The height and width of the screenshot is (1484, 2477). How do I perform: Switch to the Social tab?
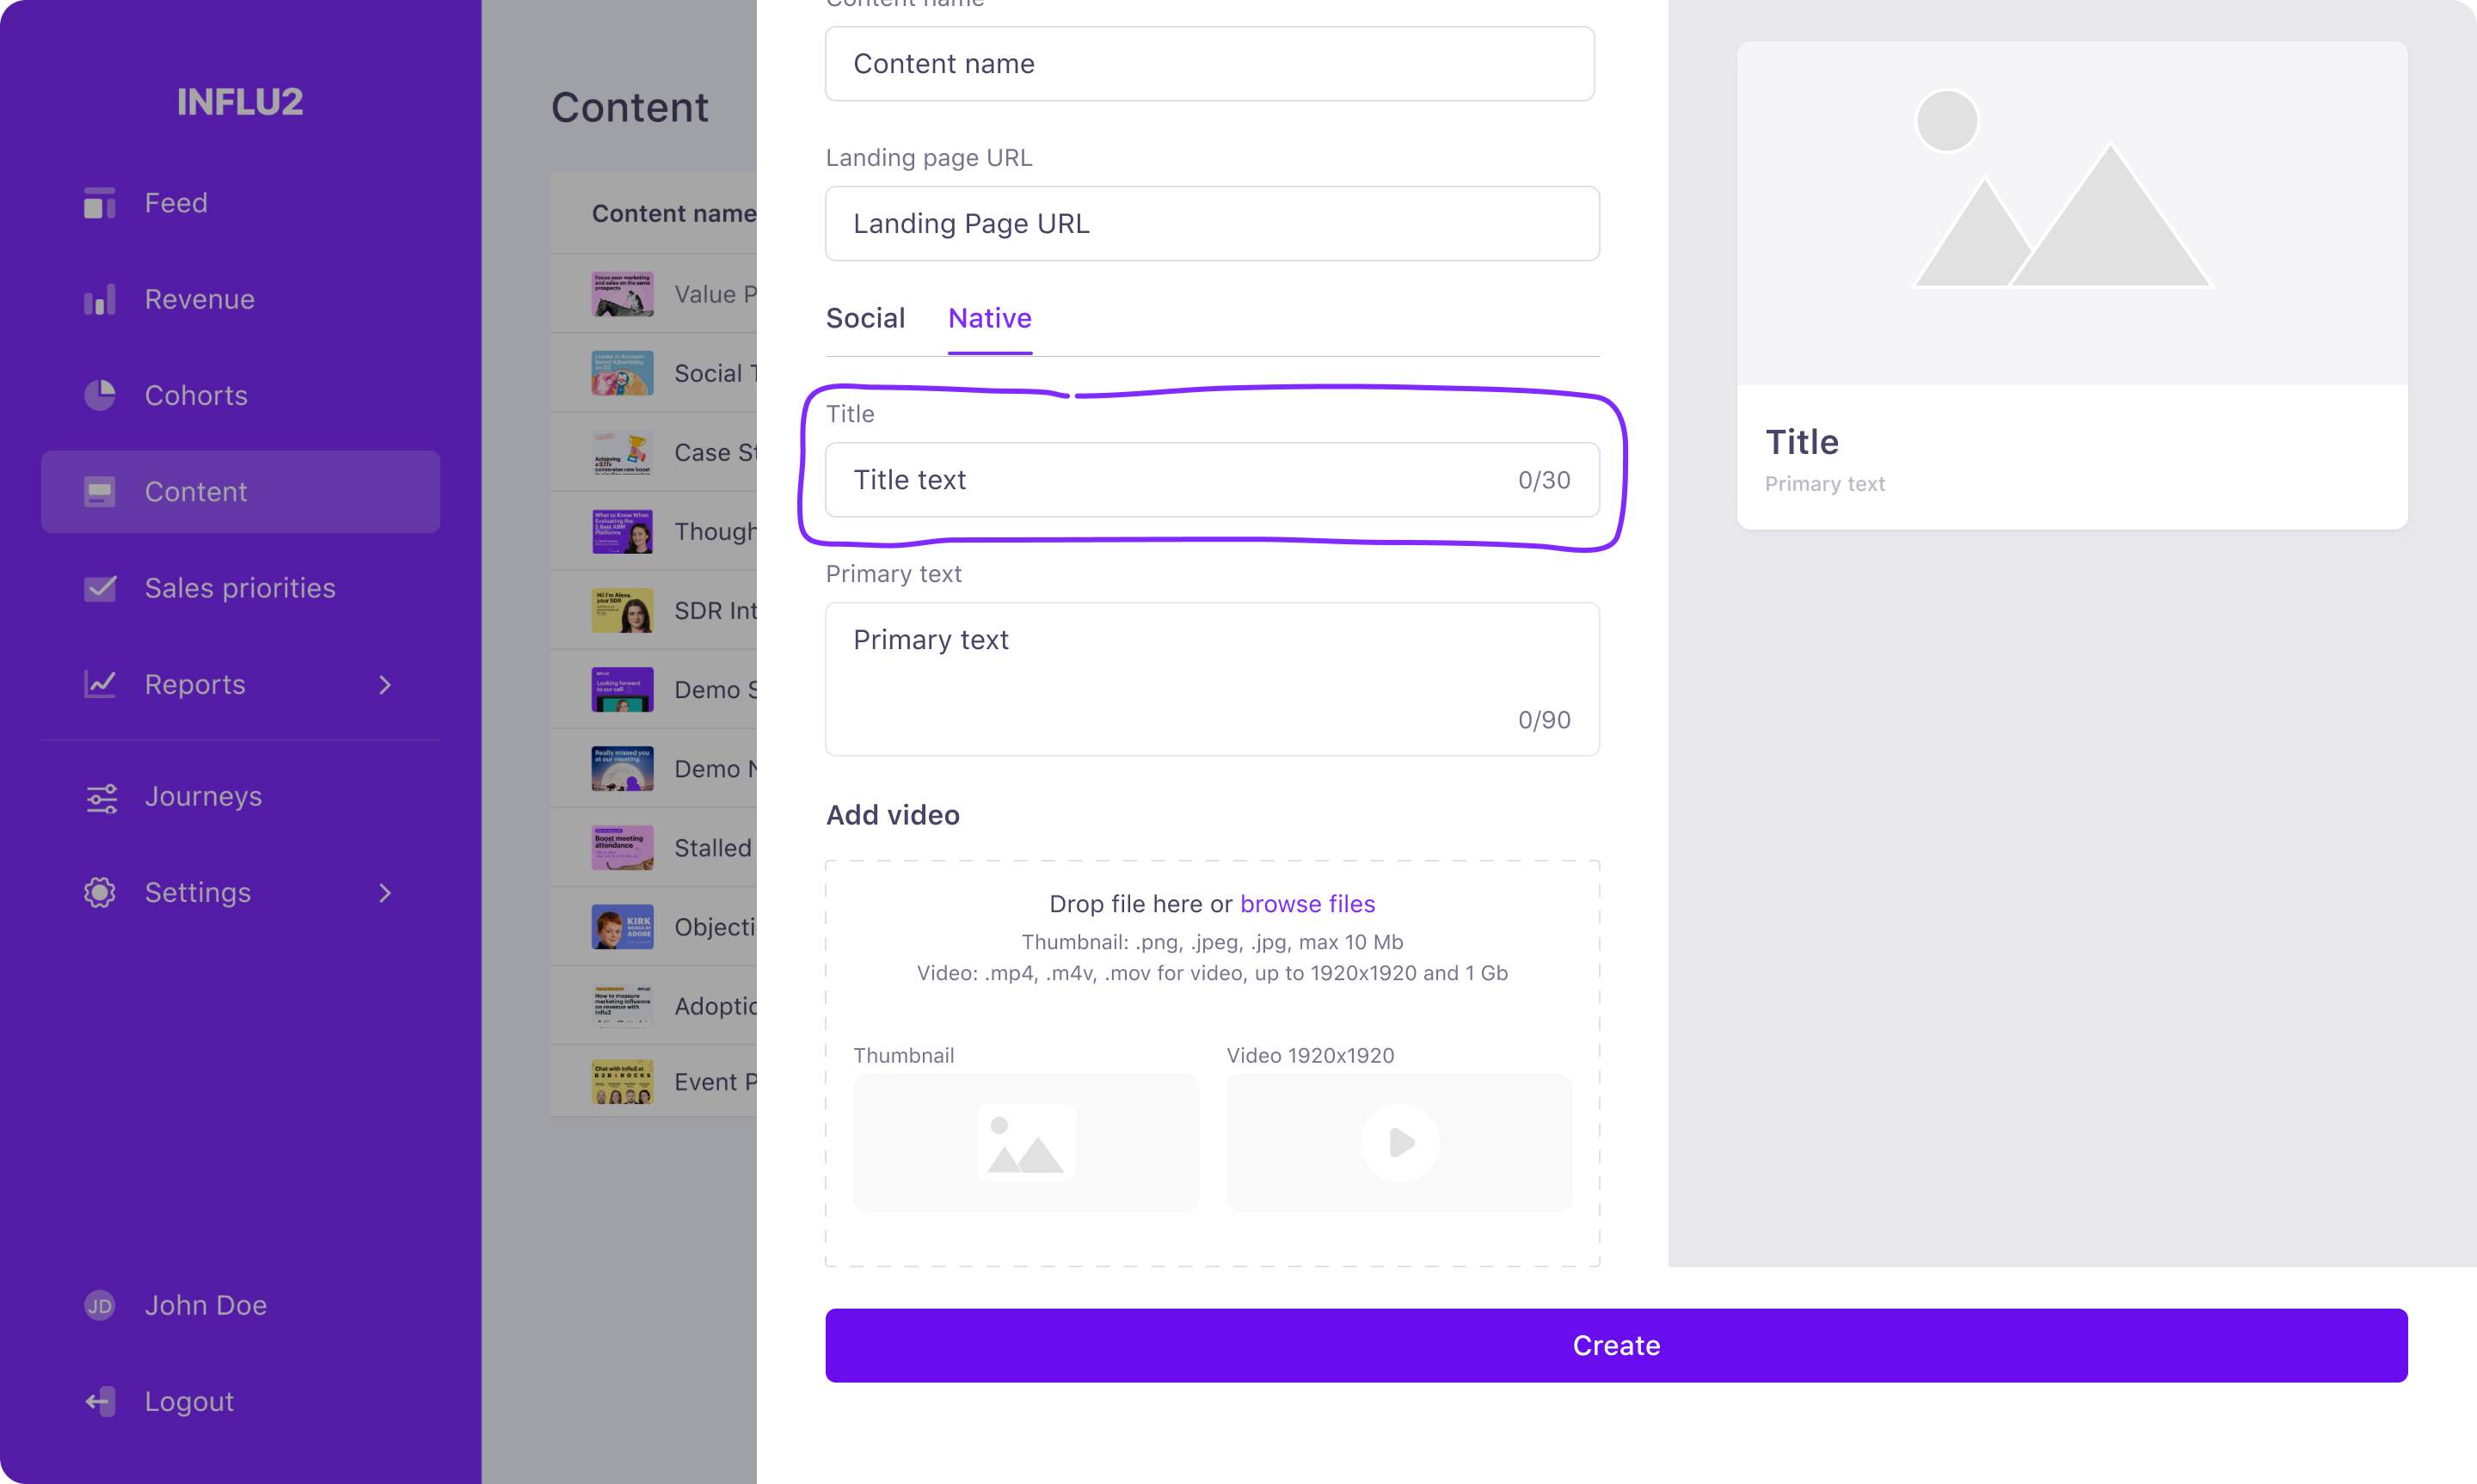click(x=865, y=318)
